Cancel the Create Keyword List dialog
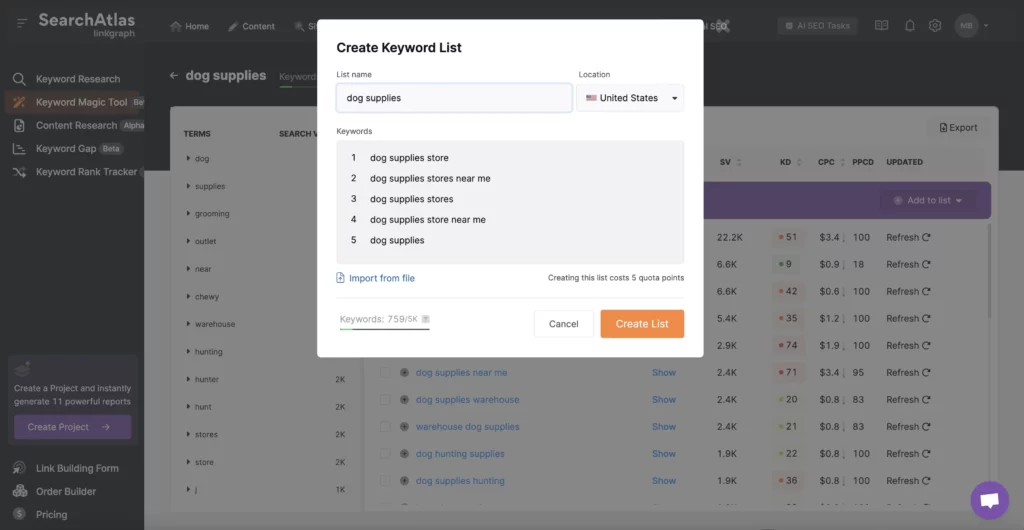Screen dimensions: 1024x530 coord(563,324)
